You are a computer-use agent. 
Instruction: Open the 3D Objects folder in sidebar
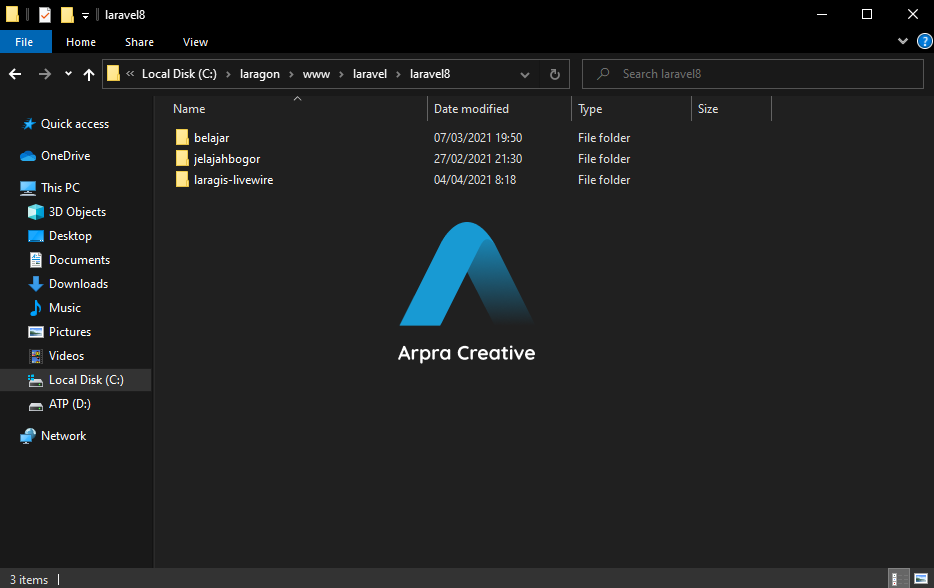tap(77, 212)
